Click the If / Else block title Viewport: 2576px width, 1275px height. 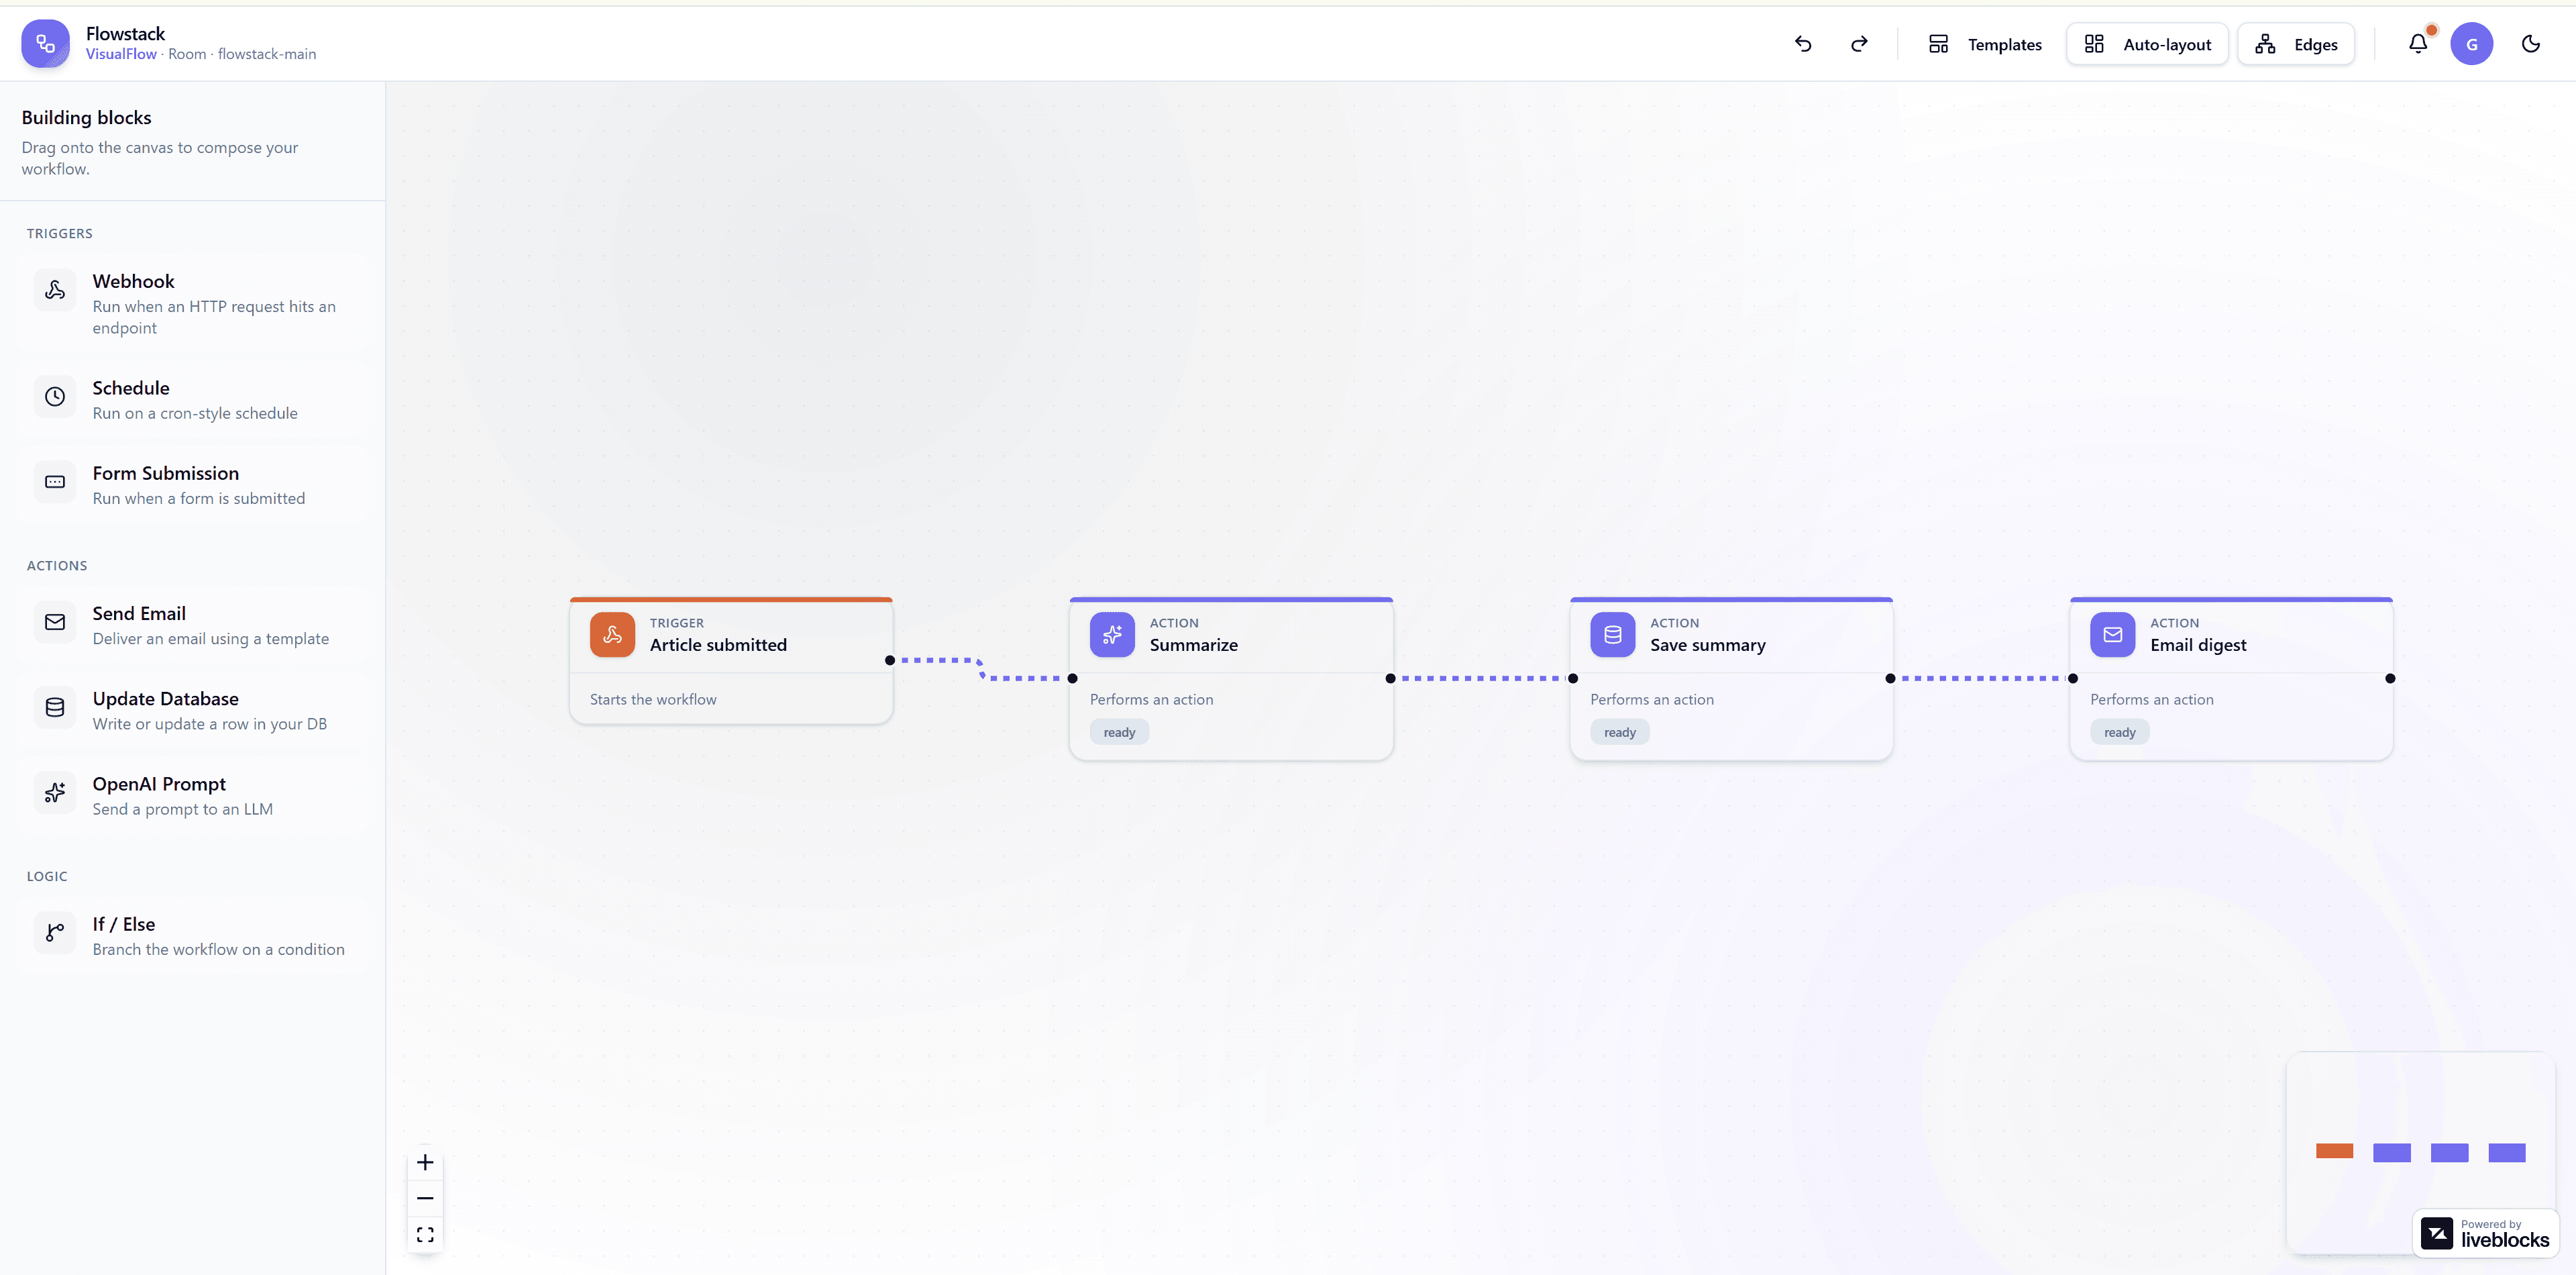(124, 924)
